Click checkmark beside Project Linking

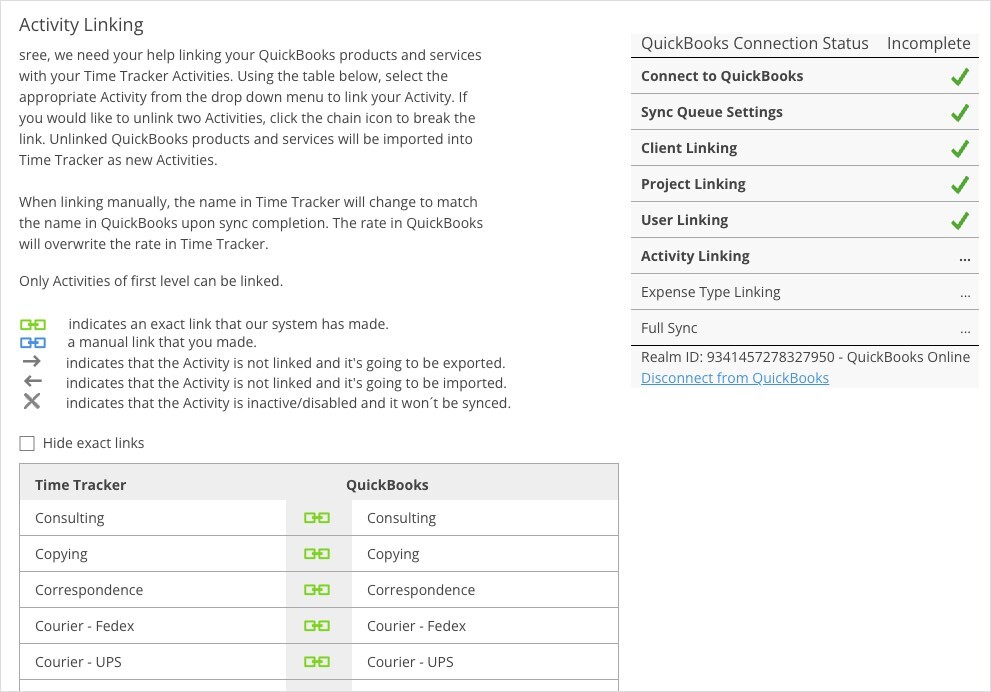pos(959,185)
